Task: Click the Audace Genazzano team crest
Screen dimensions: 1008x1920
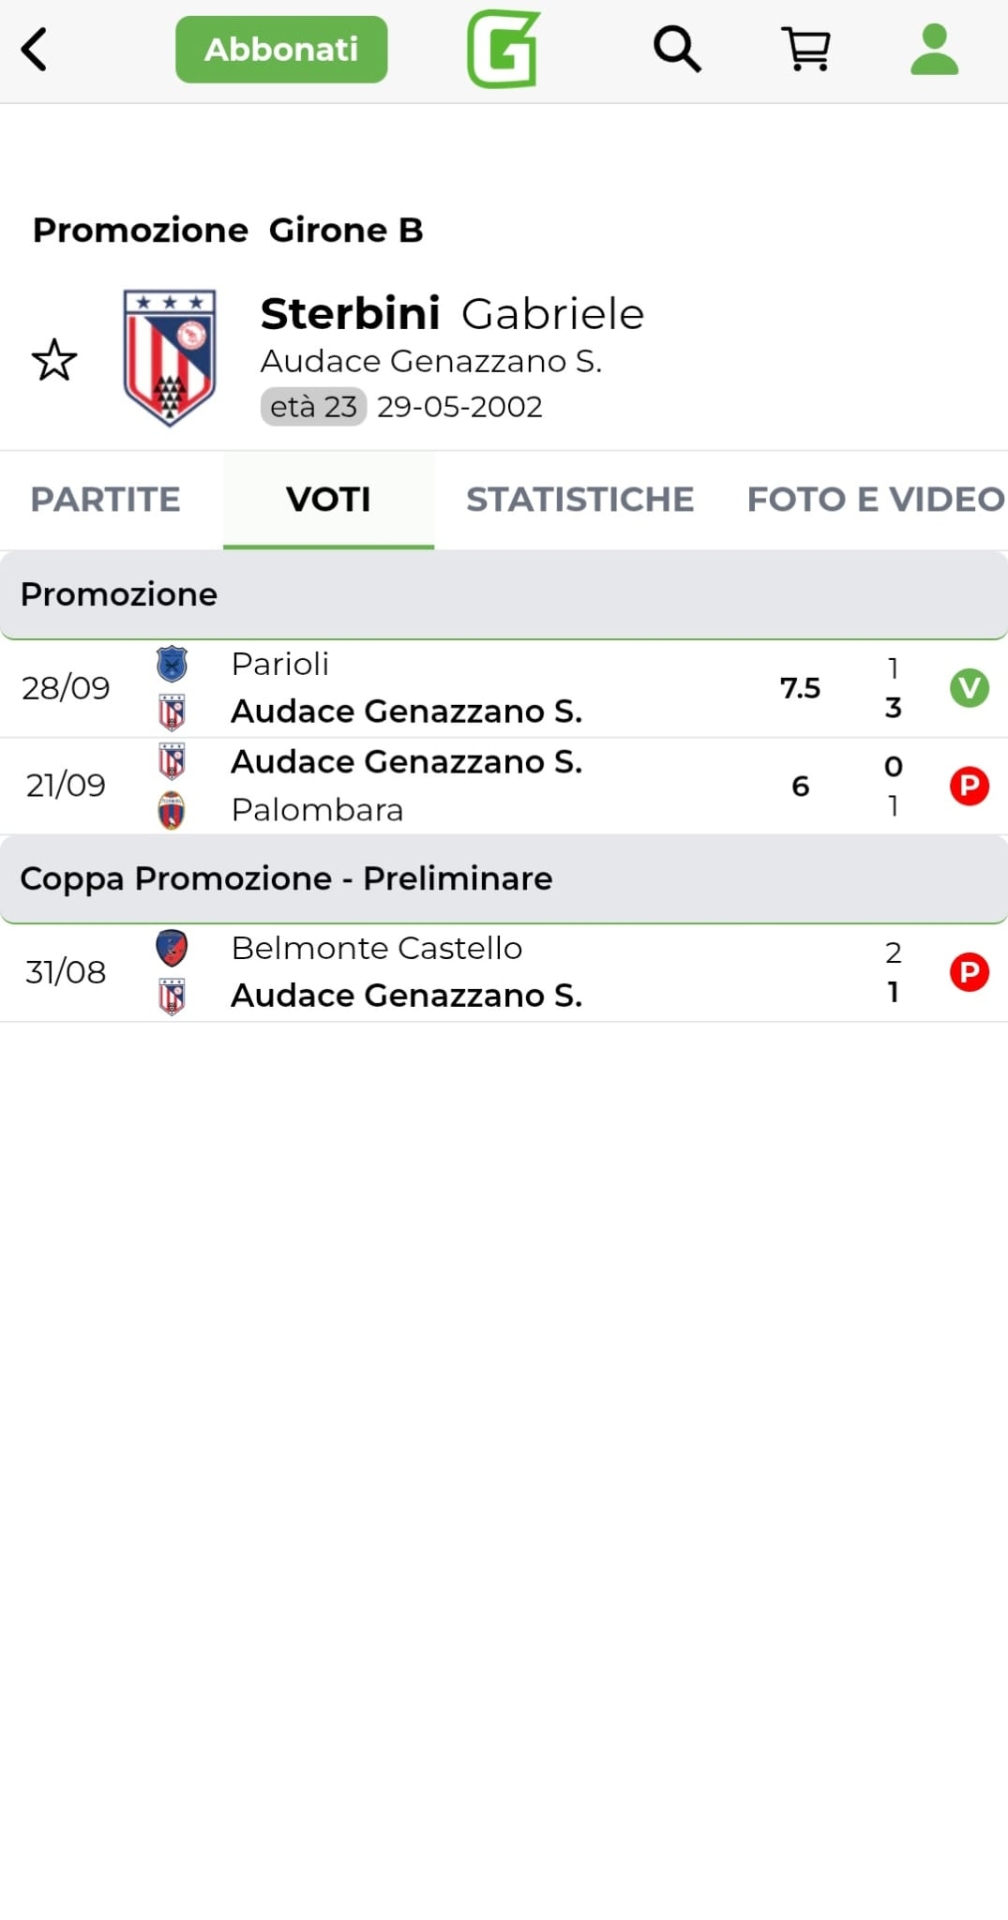Action: (x=169, y=357)
